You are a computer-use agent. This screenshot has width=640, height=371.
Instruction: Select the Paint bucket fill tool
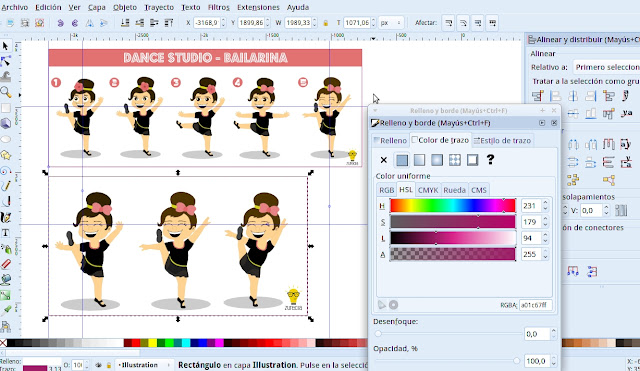5,280
